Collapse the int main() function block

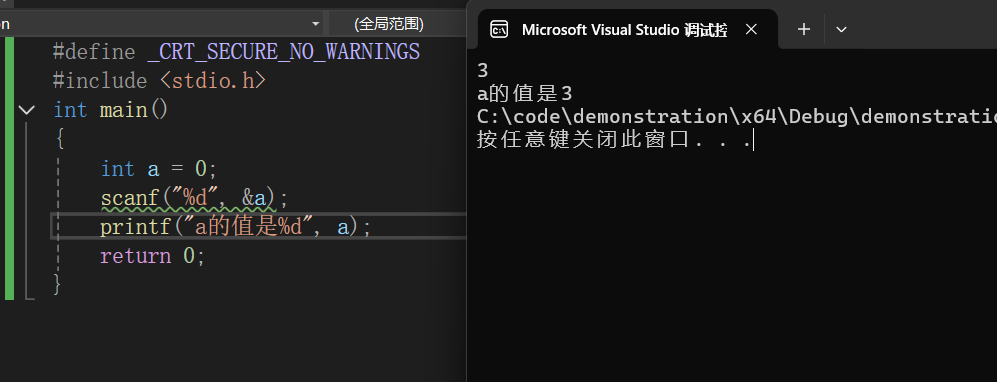(27, 110)
